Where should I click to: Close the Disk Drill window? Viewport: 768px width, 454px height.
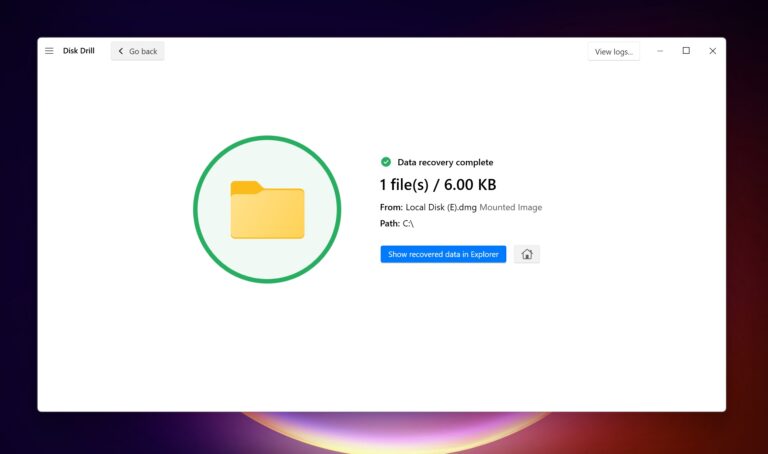point(712,51)
